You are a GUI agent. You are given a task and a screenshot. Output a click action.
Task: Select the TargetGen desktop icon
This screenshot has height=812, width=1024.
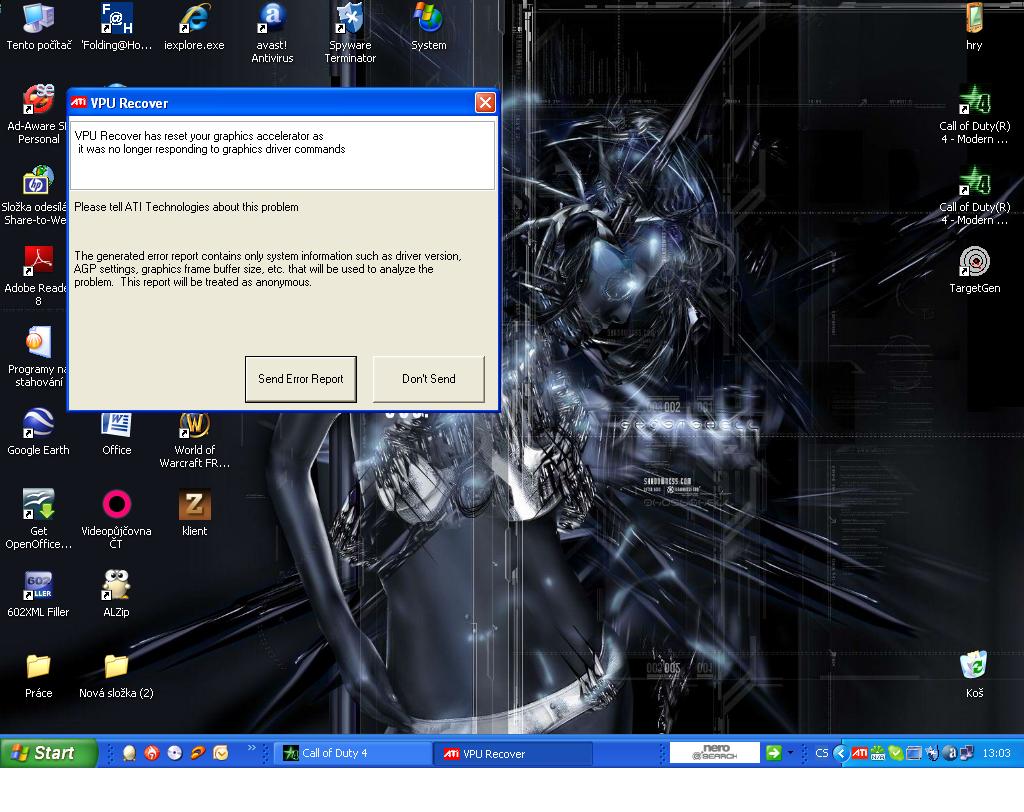[974, 270]
